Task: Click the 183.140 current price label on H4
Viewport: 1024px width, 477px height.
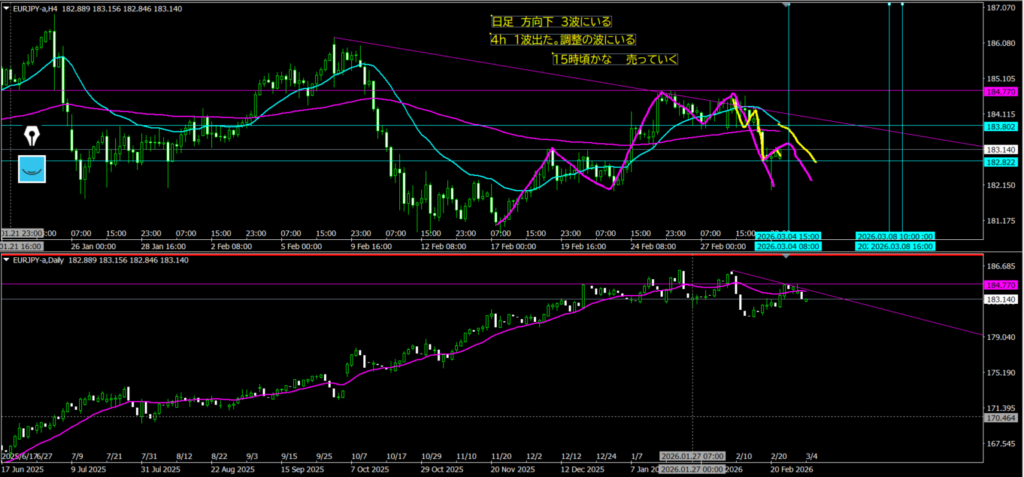Action: coord(1001,150)
